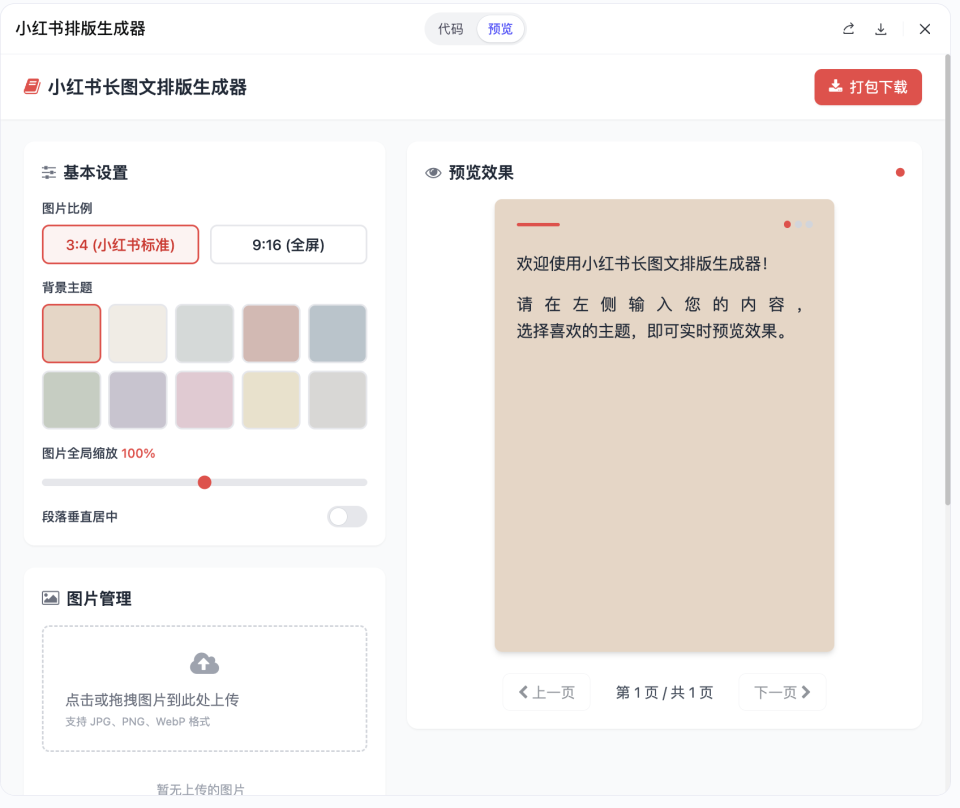The image size is (960, 808).
Task: Select the dusty pink background theme swatch
Action: [271, 333]
